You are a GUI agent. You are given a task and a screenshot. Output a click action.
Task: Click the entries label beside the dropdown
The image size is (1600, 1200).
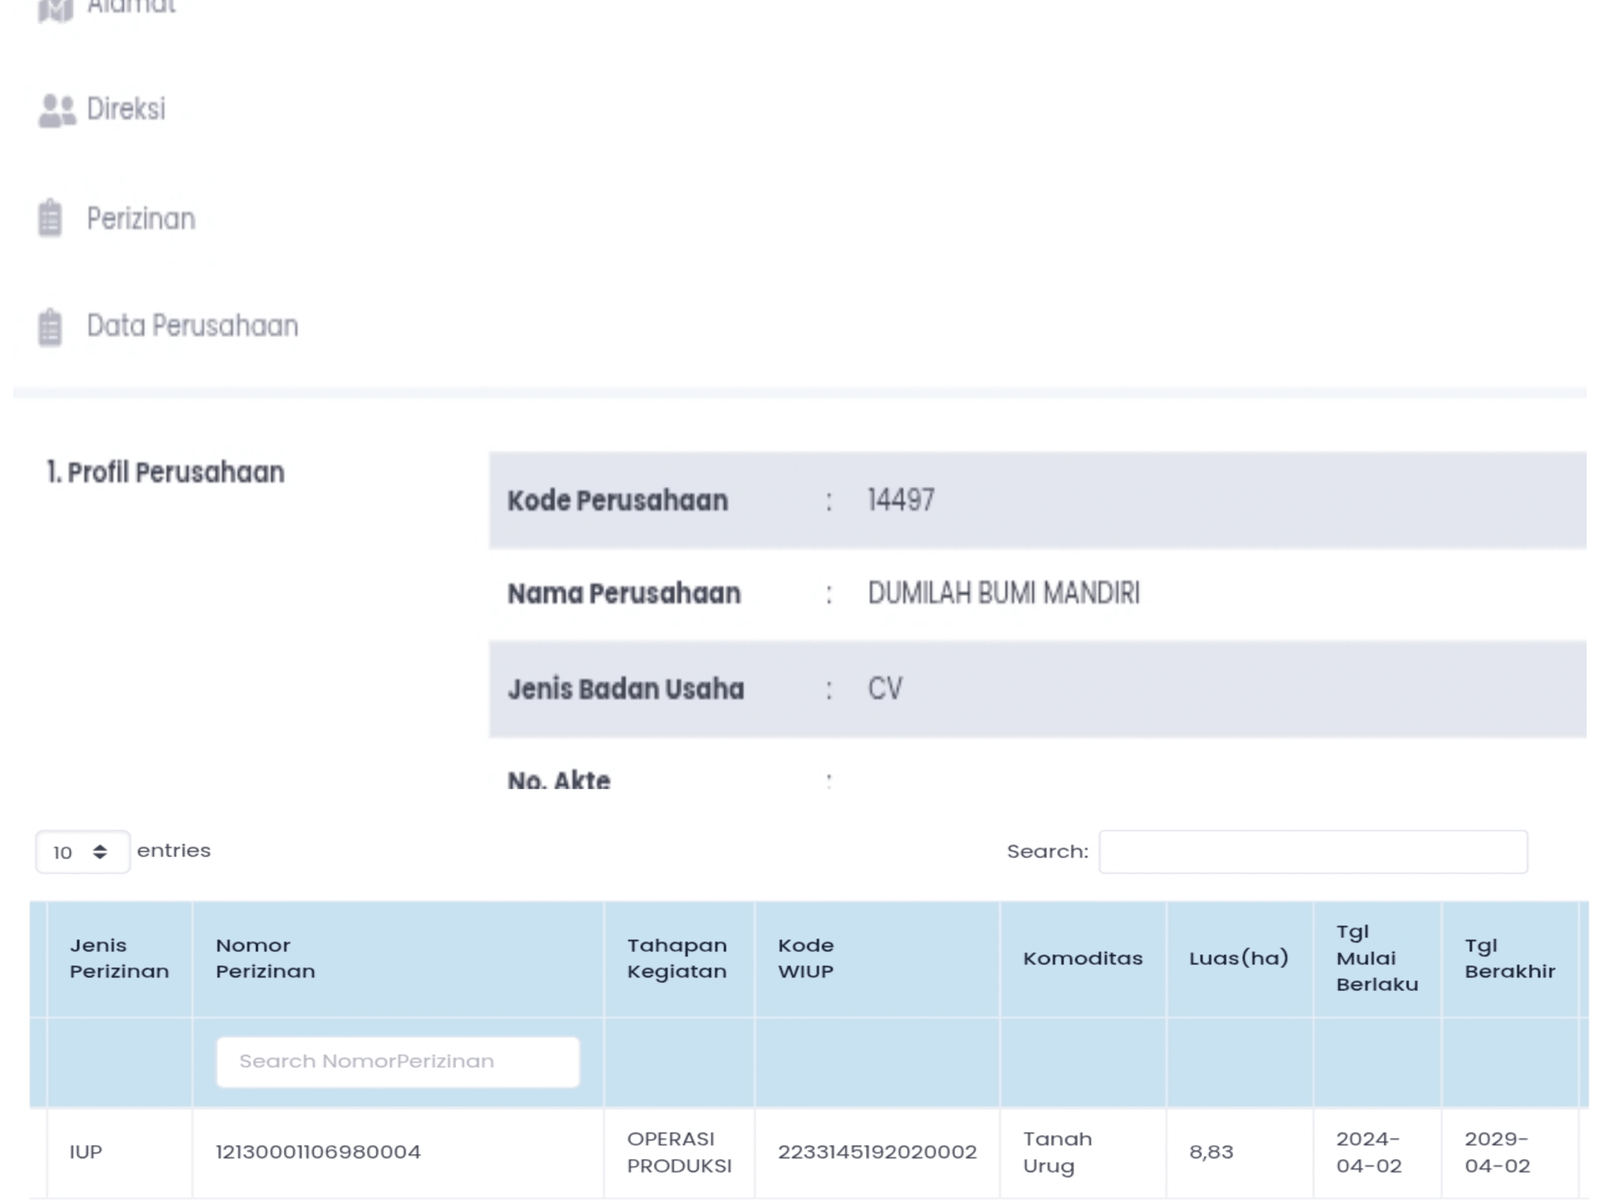(x=174, y=851)
